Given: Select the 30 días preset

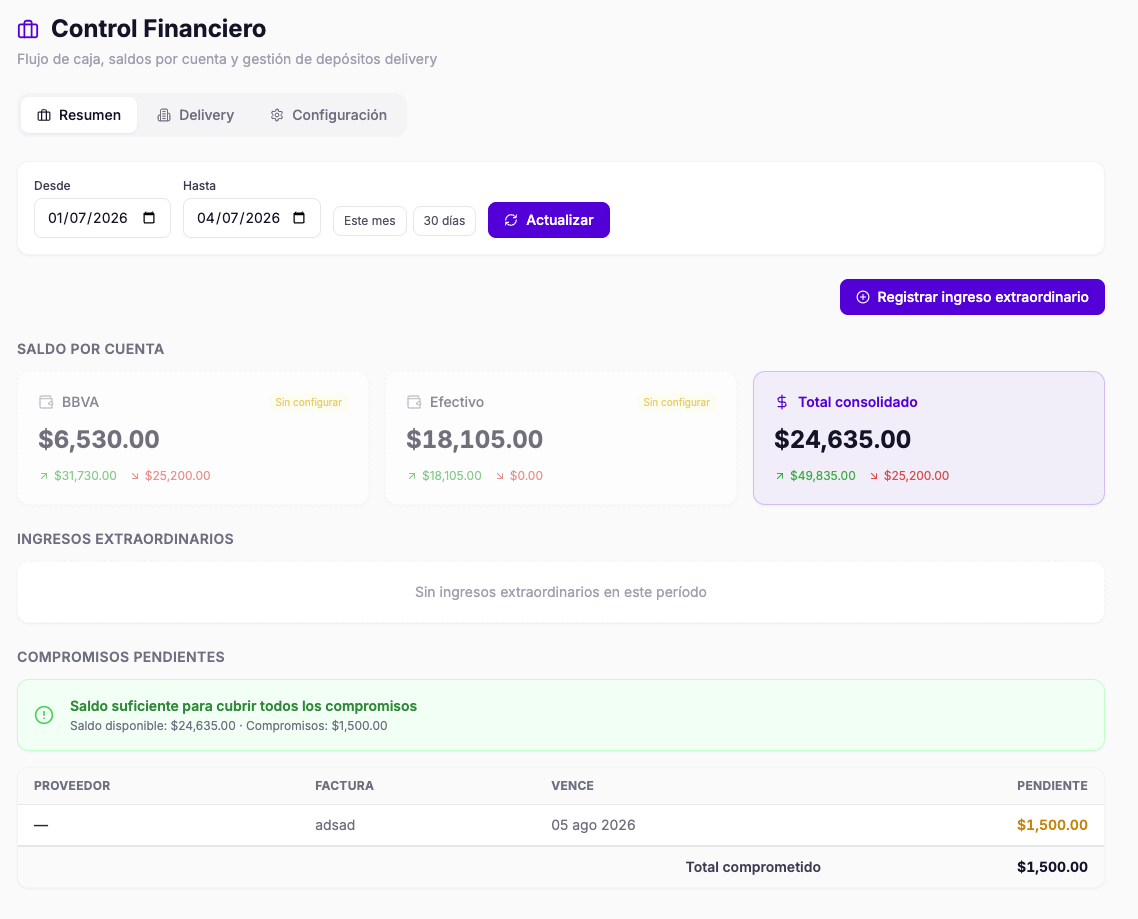Looking at the screenshot, I should tap(444, 221).
